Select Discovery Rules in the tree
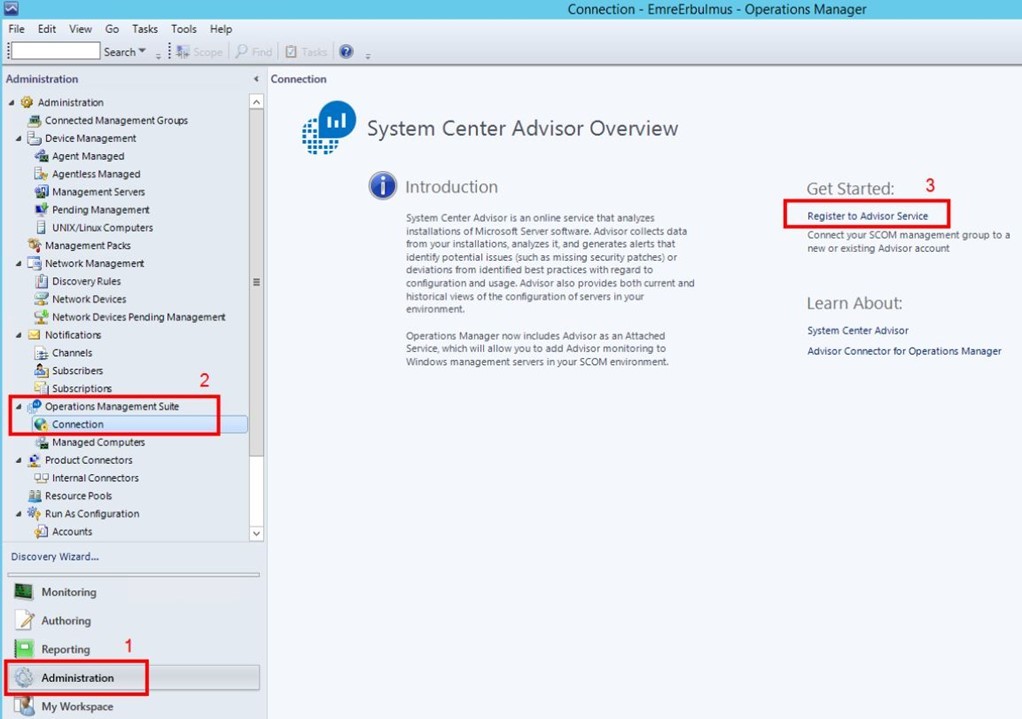Screen dimensions: 1022x719 (x=87, y=282)
